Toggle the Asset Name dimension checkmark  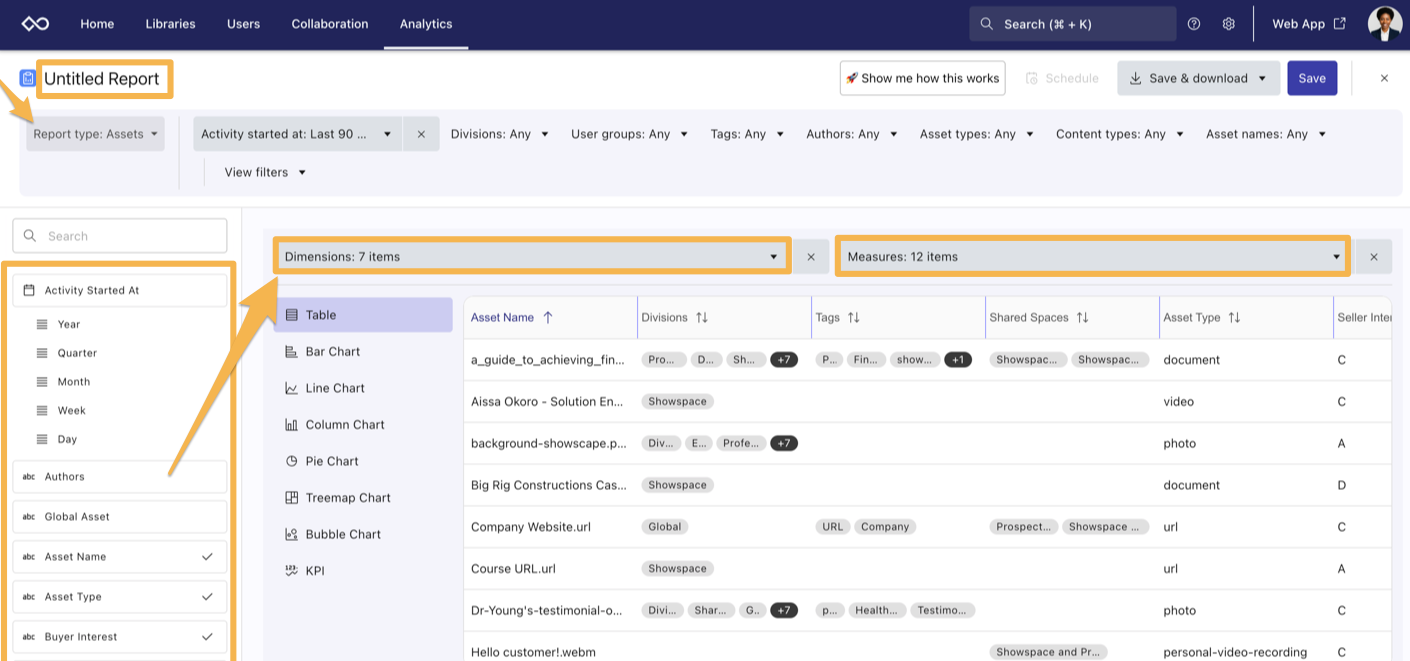coord(207,557)
